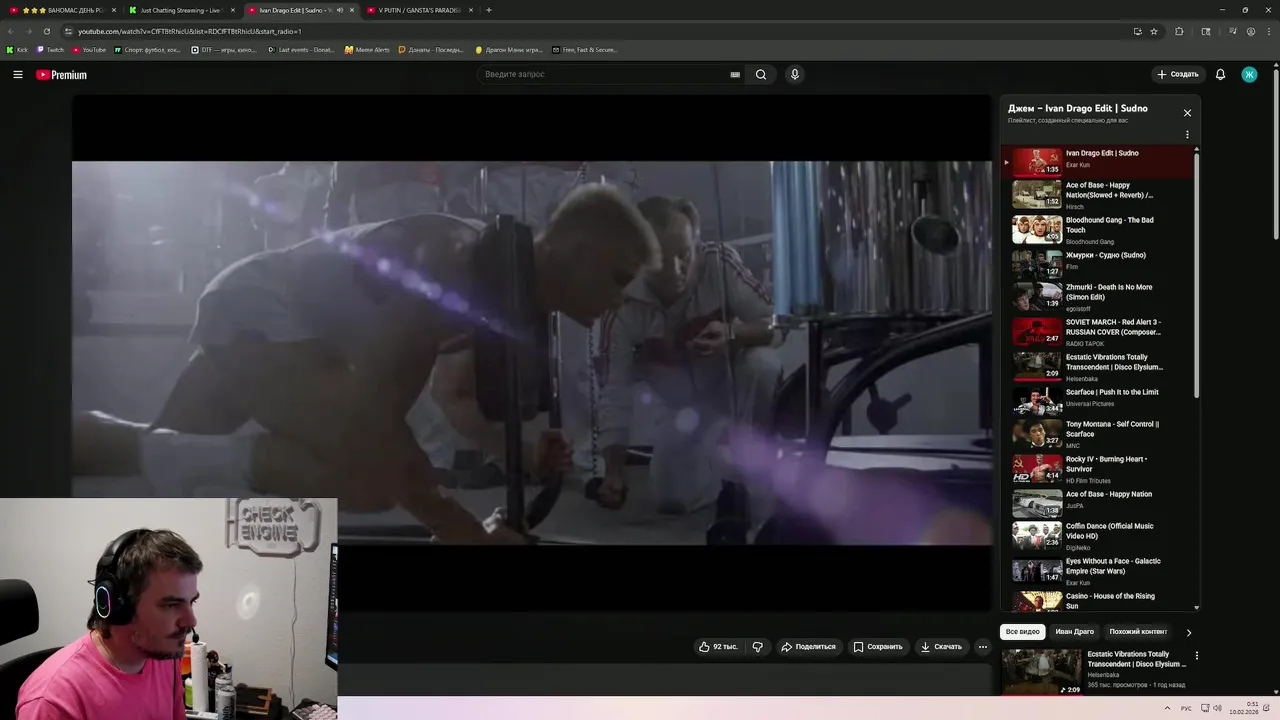Click the Поделиться share button
Image resolution: width=1280 pixels, height=720 pixels.
(x=808, y=647)
